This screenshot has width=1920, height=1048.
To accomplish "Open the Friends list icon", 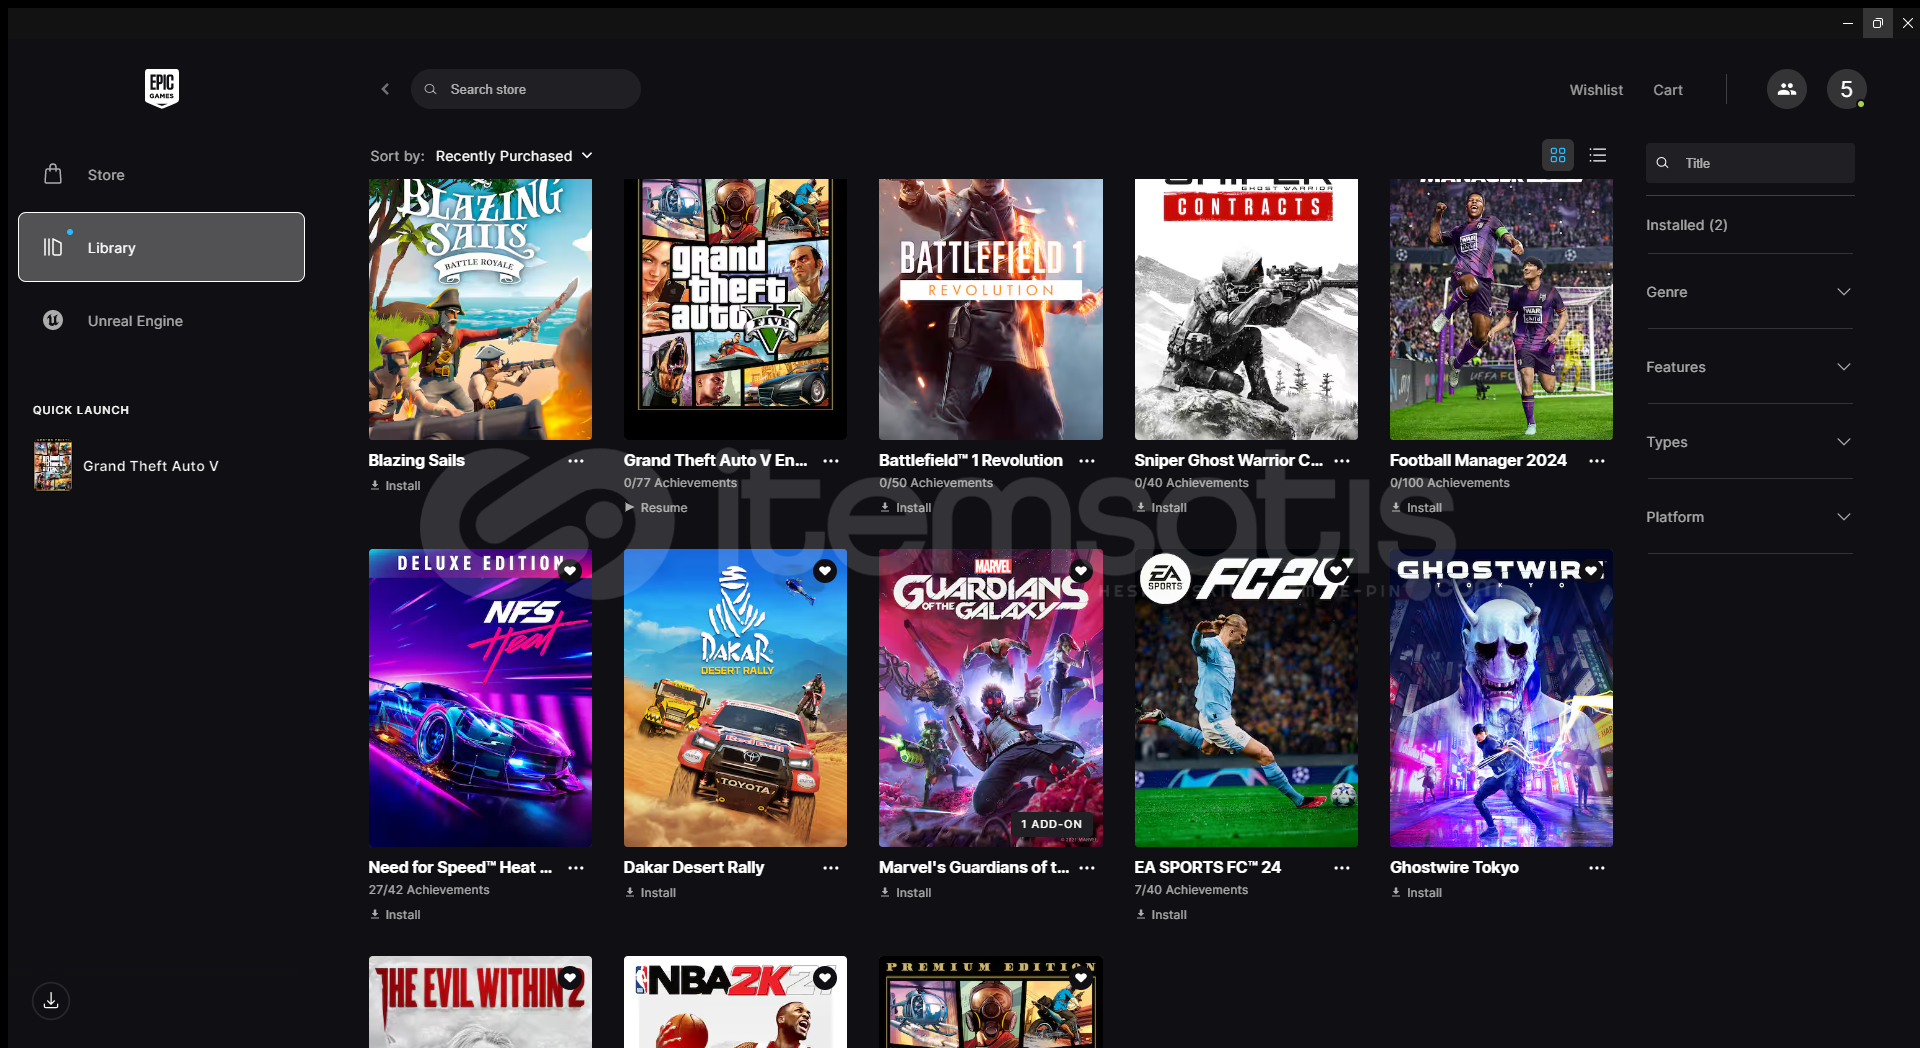I will coord(1786,89).
